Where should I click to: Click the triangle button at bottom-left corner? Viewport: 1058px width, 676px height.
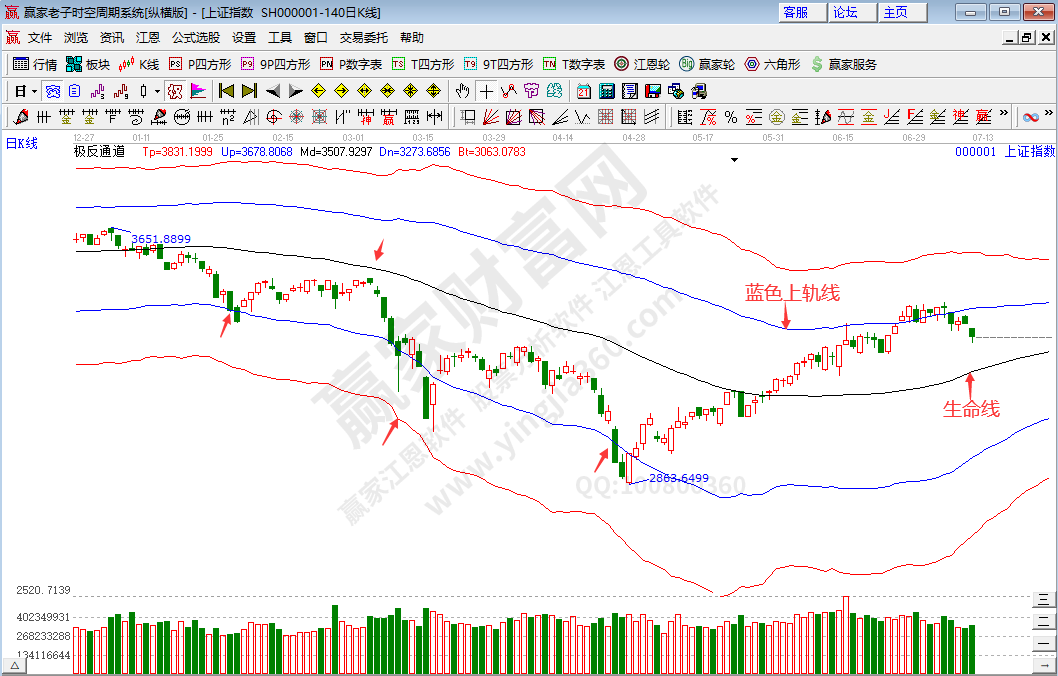(14, 665)
